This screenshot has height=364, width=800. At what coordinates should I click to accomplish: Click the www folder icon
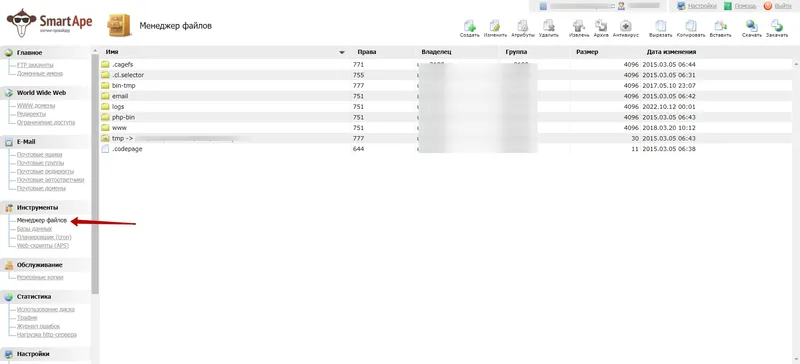(x=105, y=128)
